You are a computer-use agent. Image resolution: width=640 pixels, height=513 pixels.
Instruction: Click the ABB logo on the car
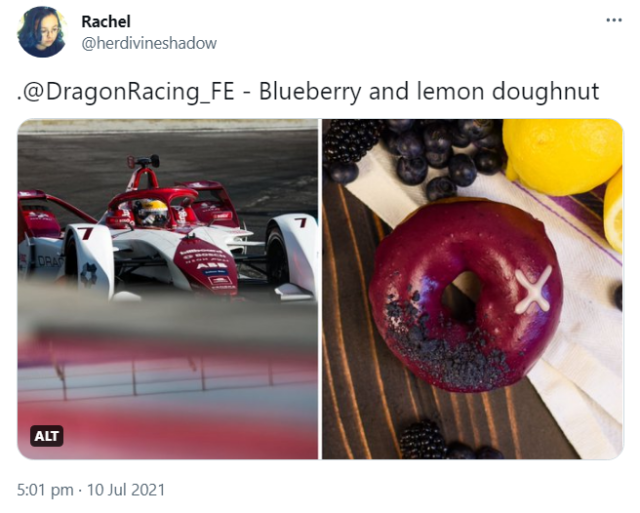206,266
